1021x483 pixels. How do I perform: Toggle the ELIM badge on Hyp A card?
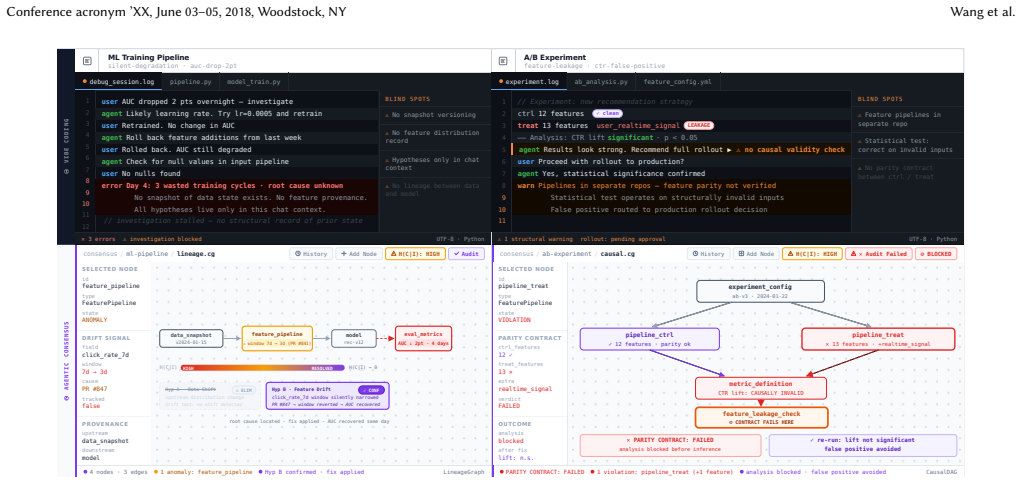pos(244,389)
